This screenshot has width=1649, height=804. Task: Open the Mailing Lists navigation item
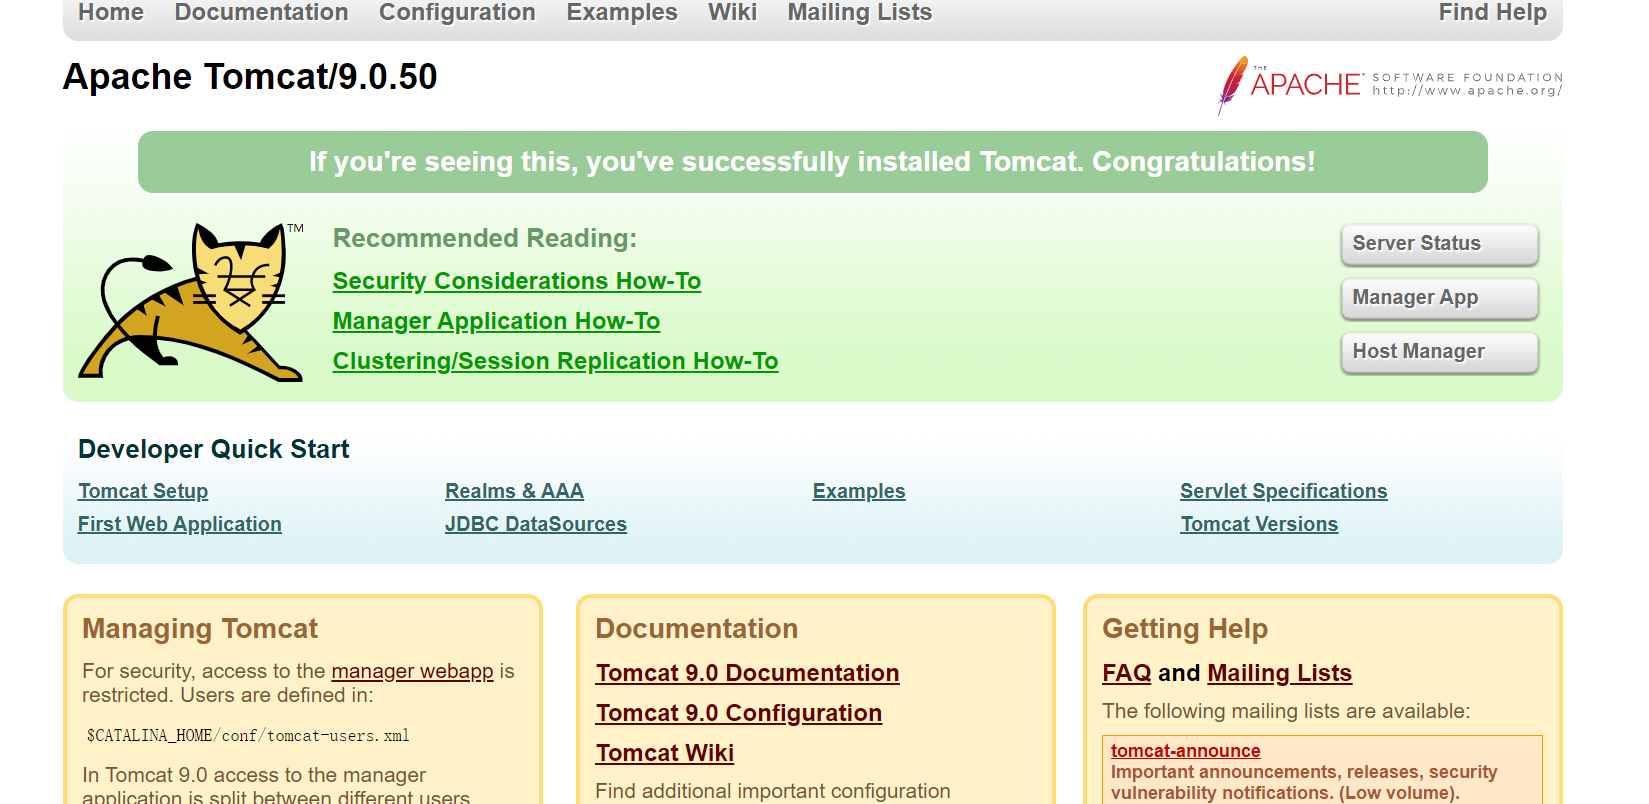pyautogui.click(x=859, y=13)
